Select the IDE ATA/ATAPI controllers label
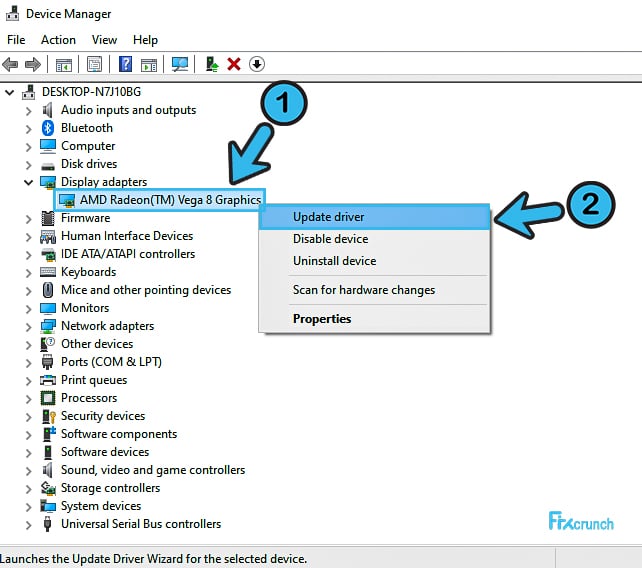 click(x=128, y=254)
